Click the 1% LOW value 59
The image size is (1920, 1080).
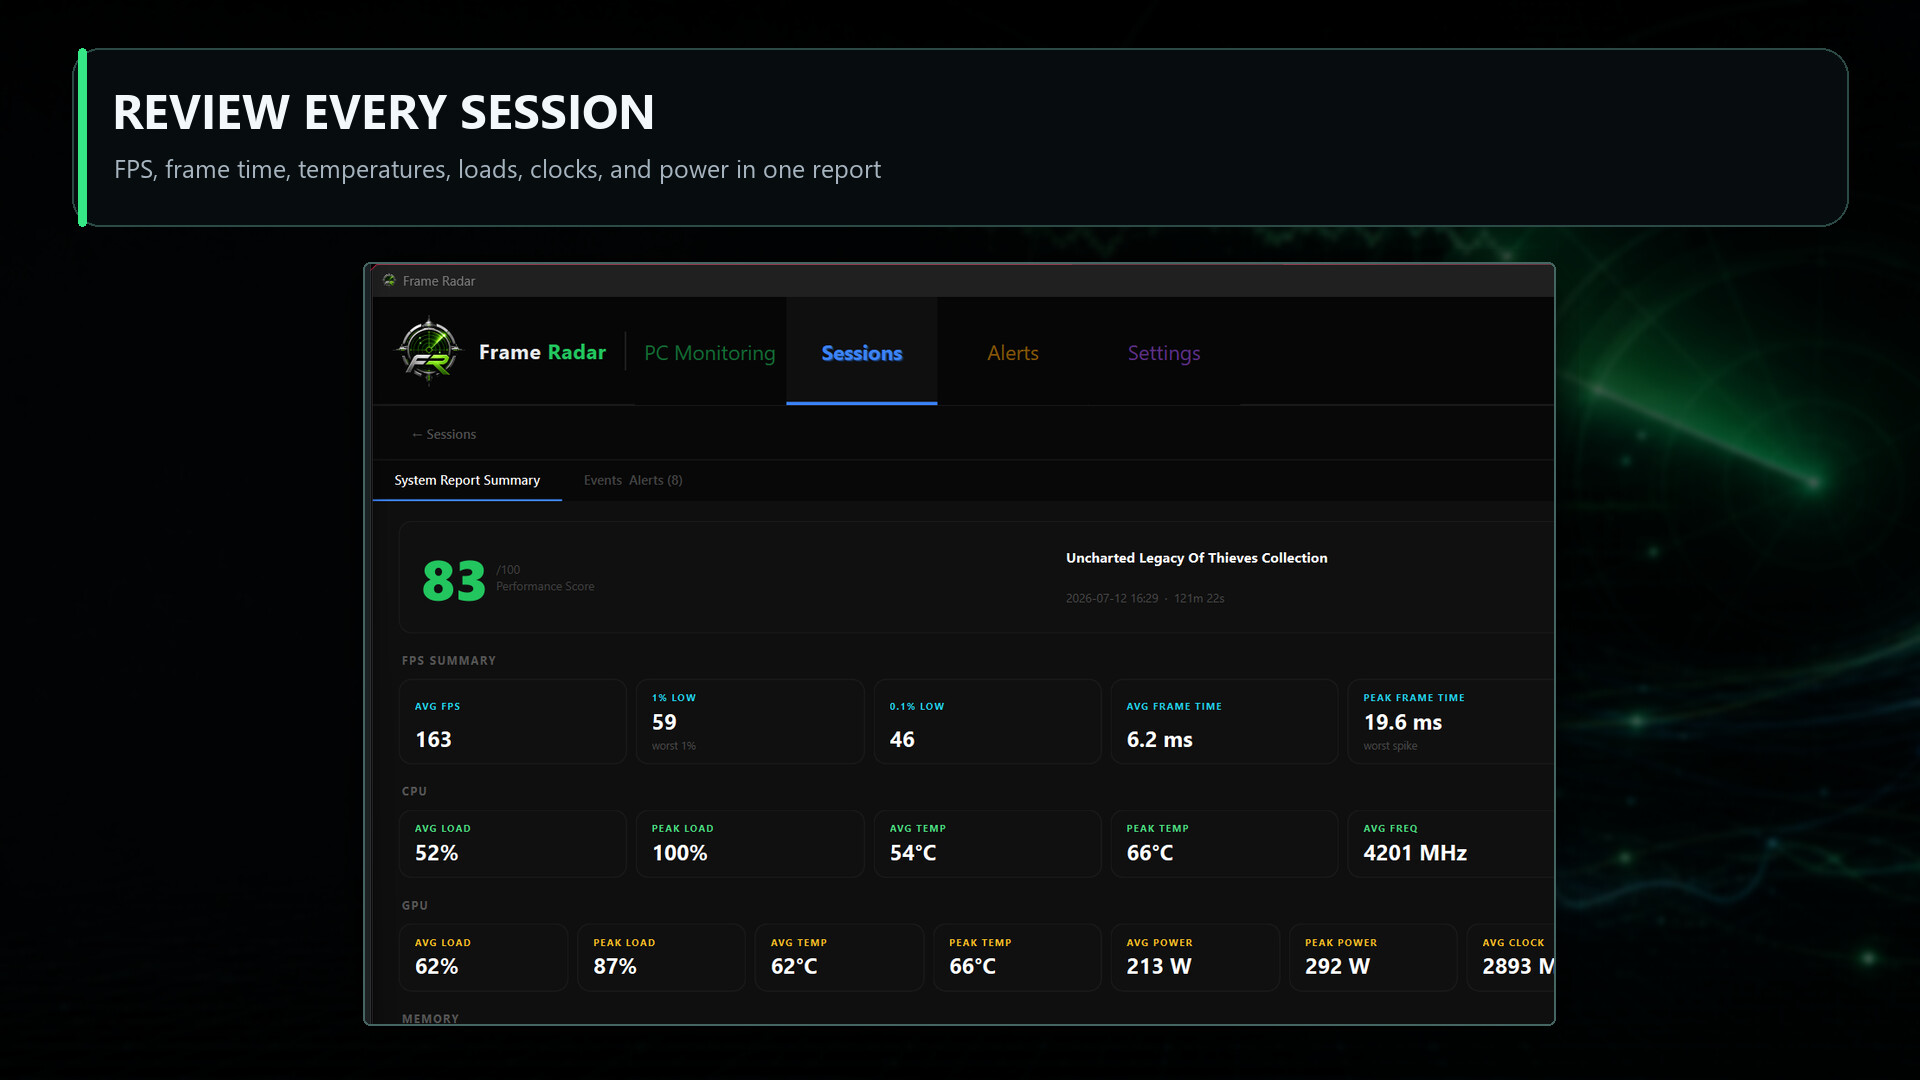click(664, 722)
